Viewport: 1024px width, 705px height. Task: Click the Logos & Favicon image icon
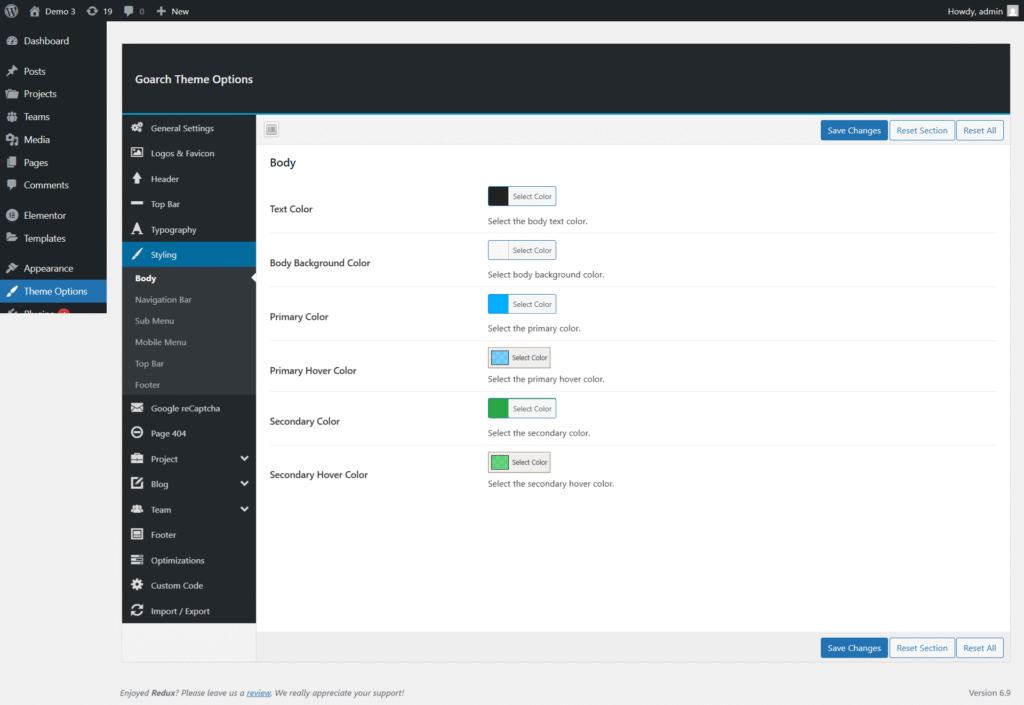tap(136, 153)
